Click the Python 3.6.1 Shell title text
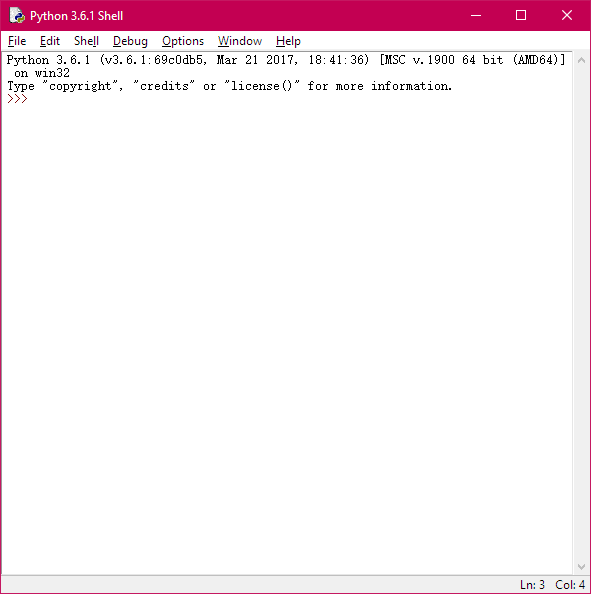Viewport: 591px width, 594px height. point(77,16)
